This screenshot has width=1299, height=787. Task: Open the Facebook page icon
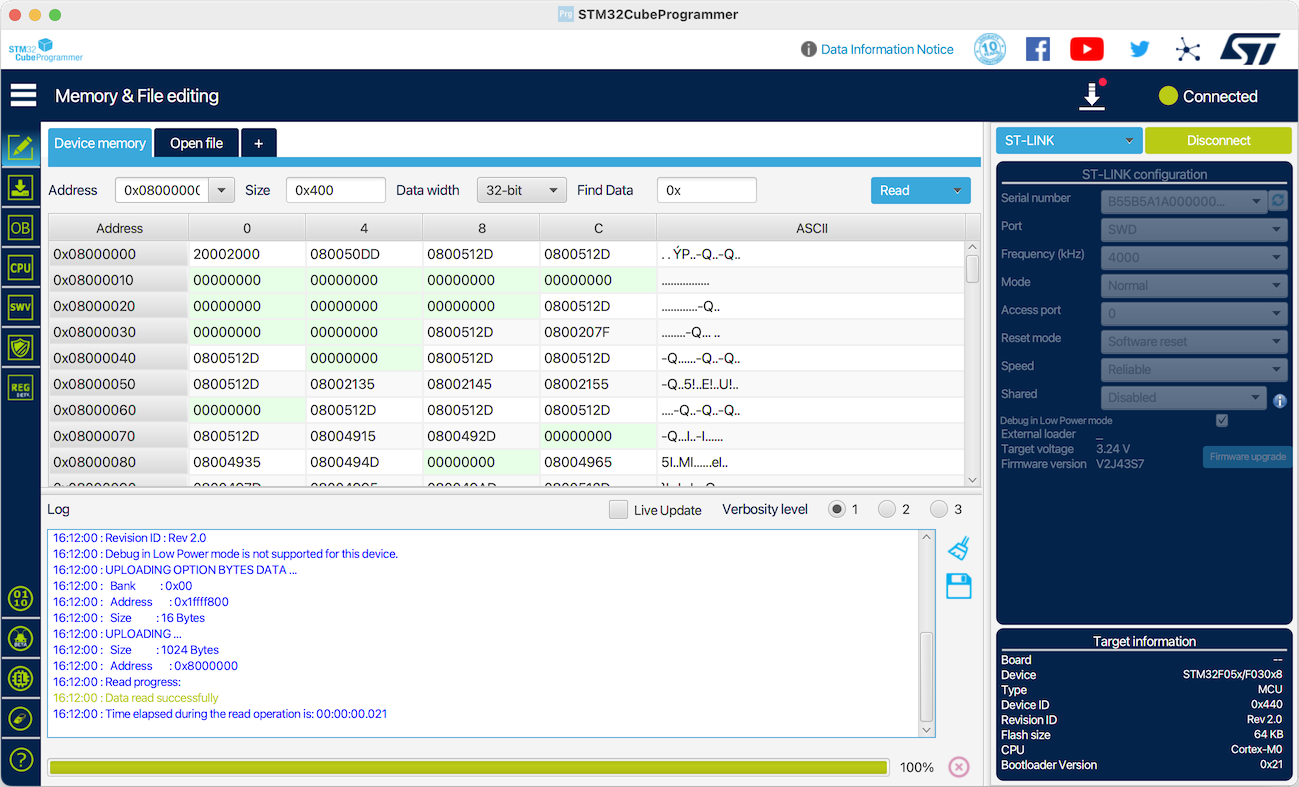tap(1038, 49)
